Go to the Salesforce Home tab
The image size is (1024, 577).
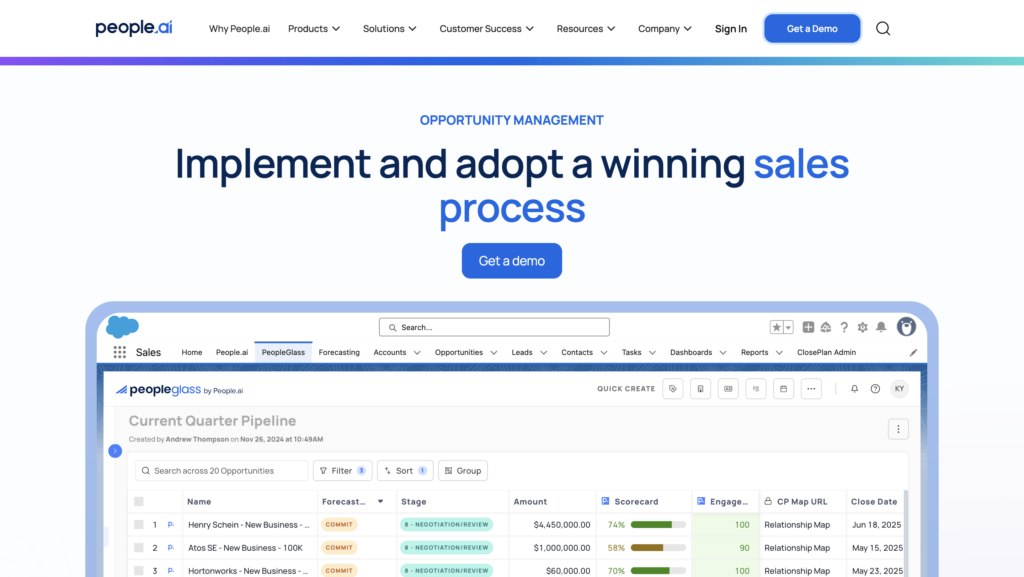click(191, 352)
